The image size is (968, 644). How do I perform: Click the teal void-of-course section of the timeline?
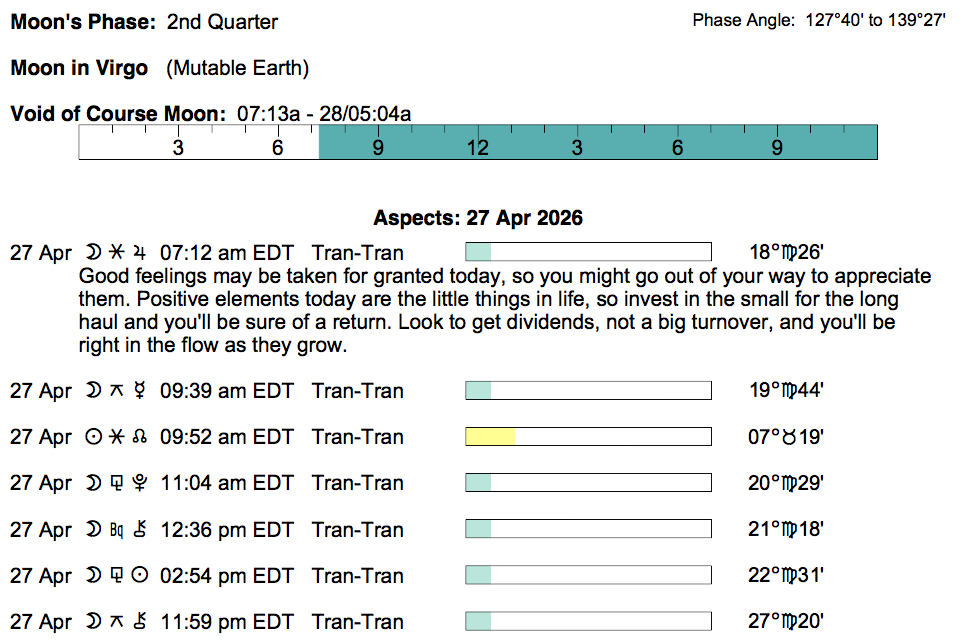click(598, 142)
